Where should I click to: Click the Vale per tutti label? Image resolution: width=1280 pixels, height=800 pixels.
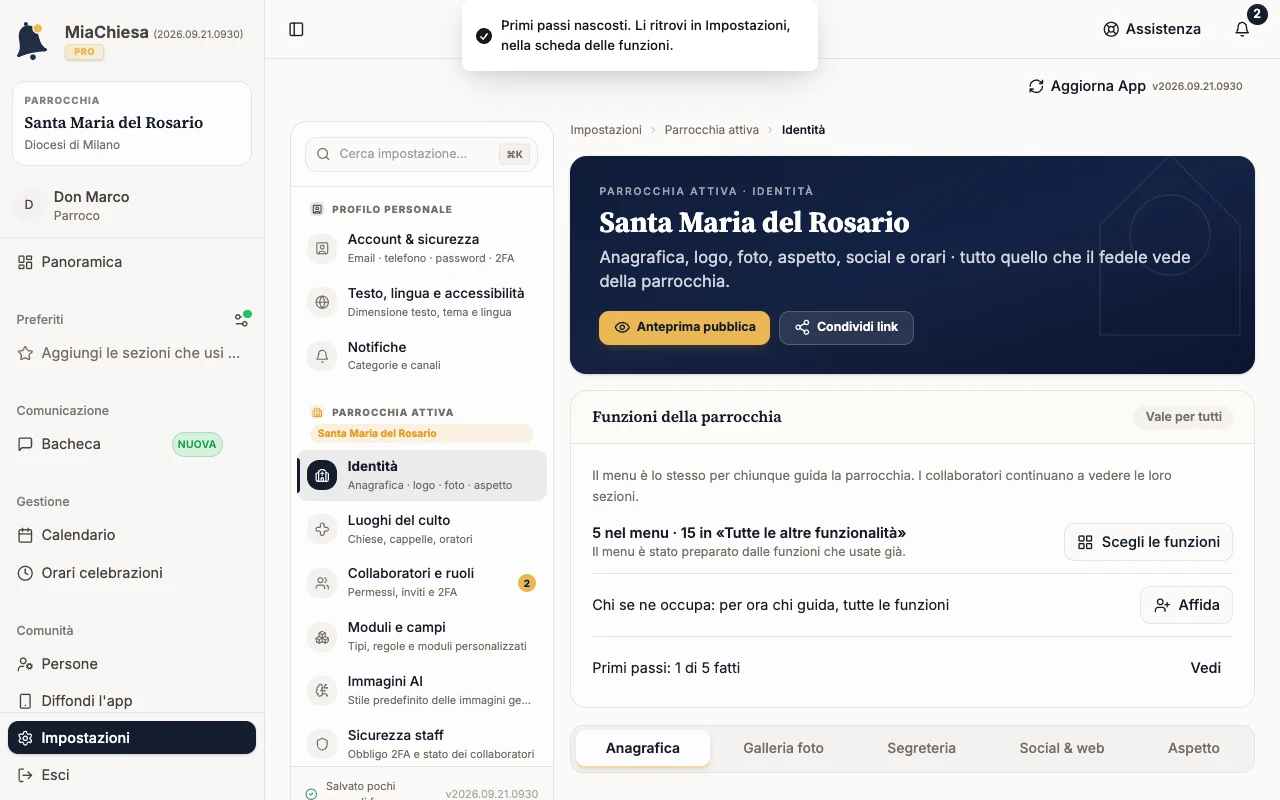pos(1184,417)
